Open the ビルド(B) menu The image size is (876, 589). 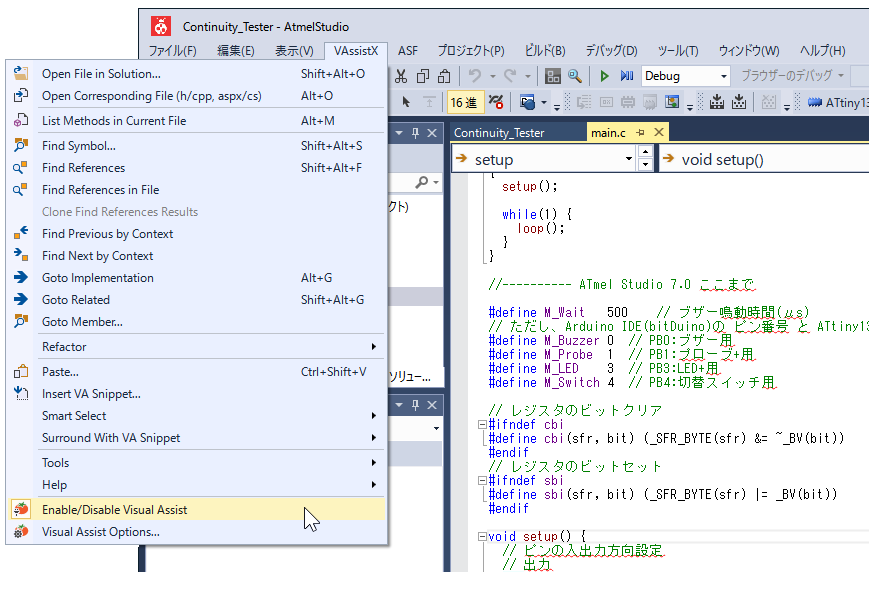coord(545,51)
